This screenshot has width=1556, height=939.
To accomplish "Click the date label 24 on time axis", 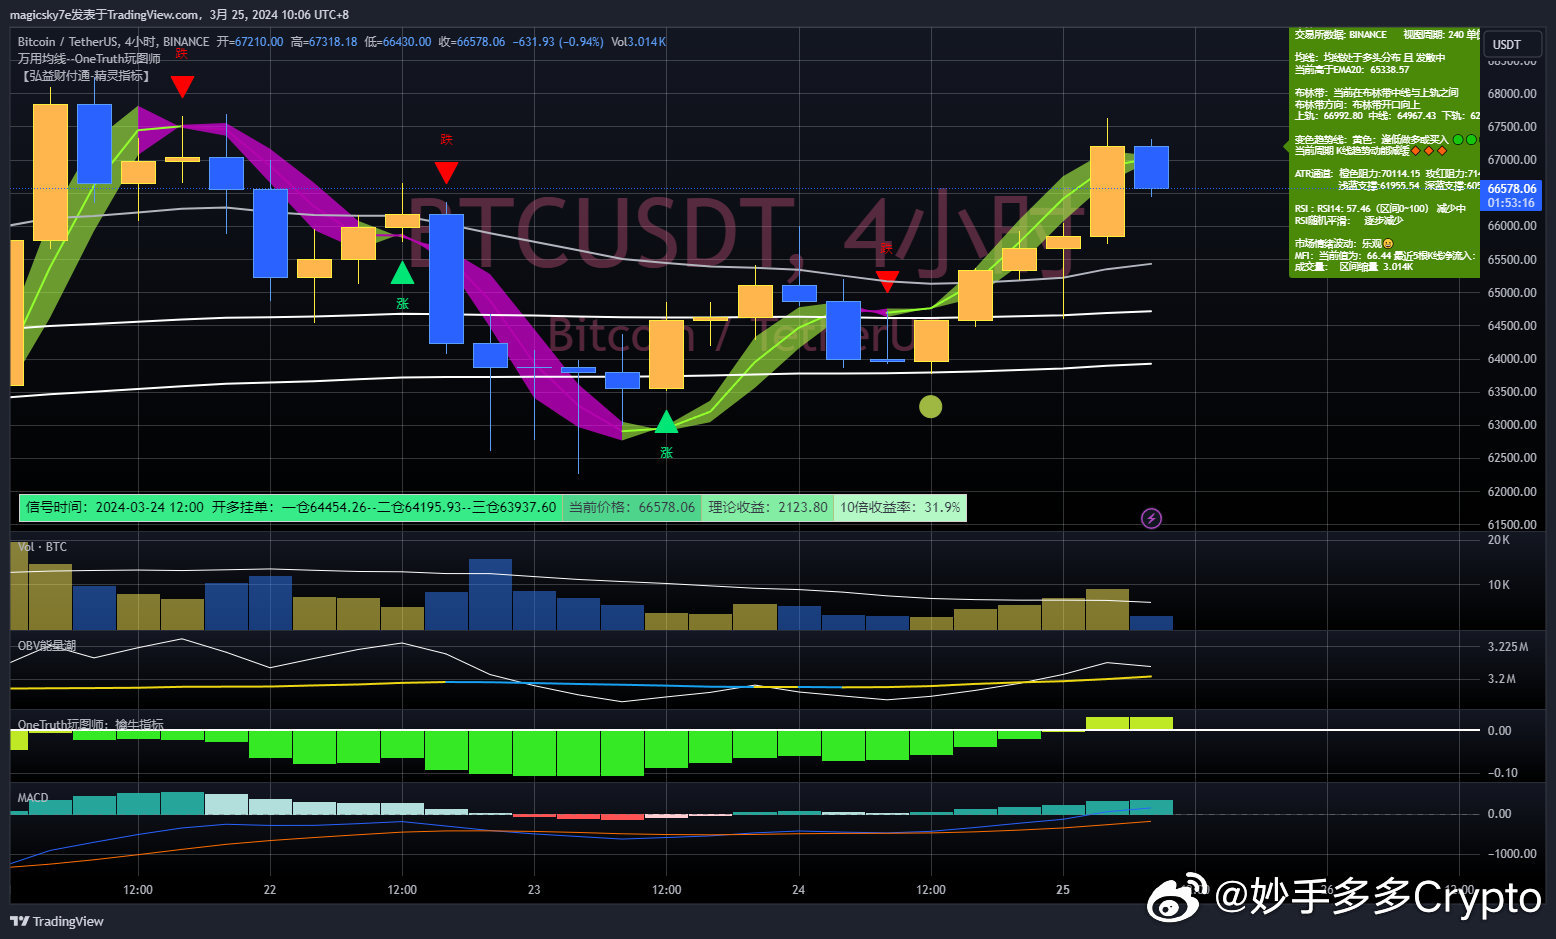I will (x=798, y=890).
